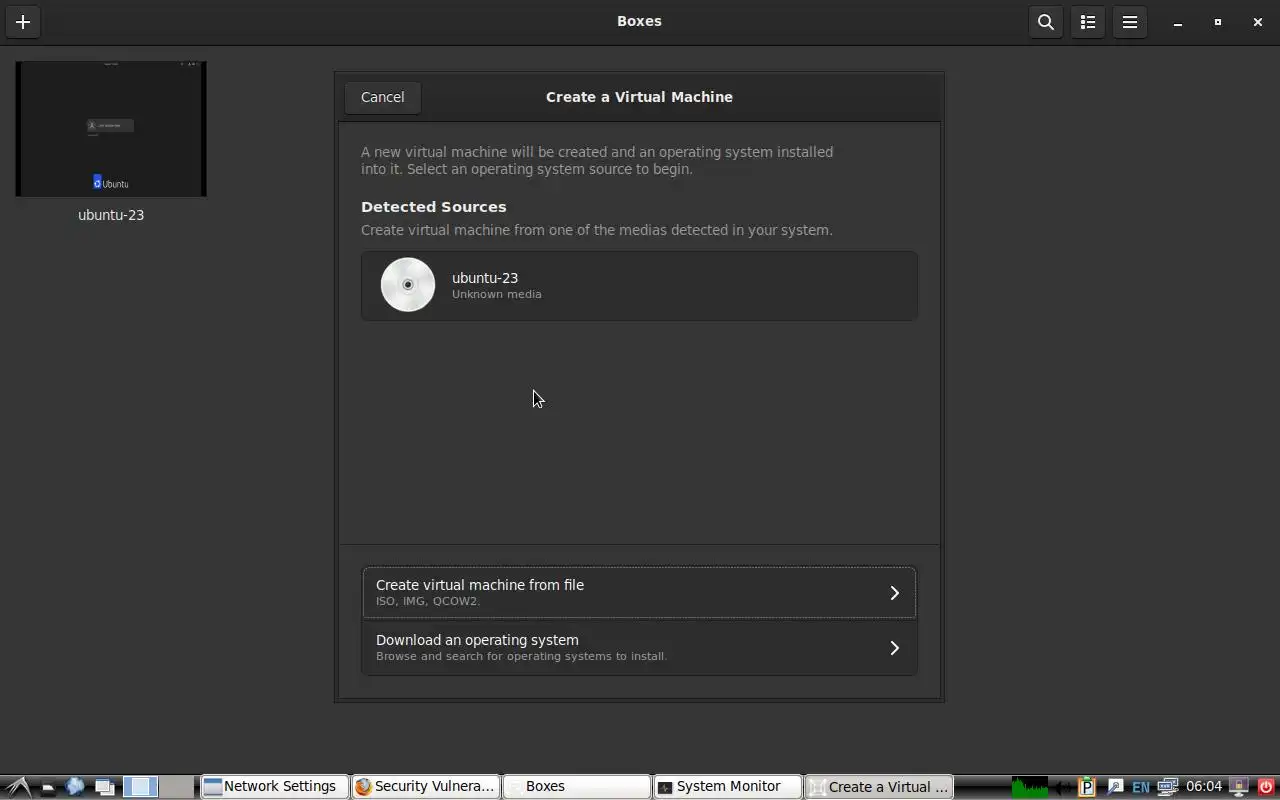Image resolution: width=1280 pixels, height=800 pixels.
Task: Open the volume speaker icon in tray
Action: tap(1063, 787)
